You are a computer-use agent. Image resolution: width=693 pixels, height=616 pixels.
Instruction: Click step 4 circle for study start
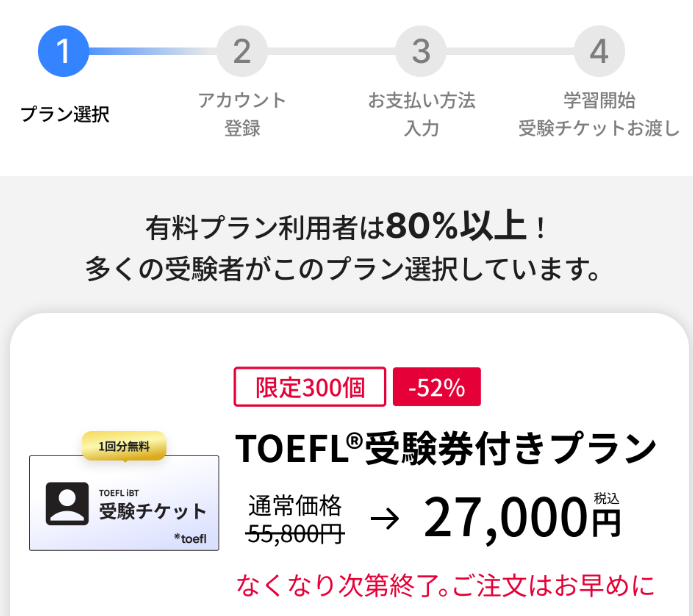pyautogui.click(x=599, y=51)
